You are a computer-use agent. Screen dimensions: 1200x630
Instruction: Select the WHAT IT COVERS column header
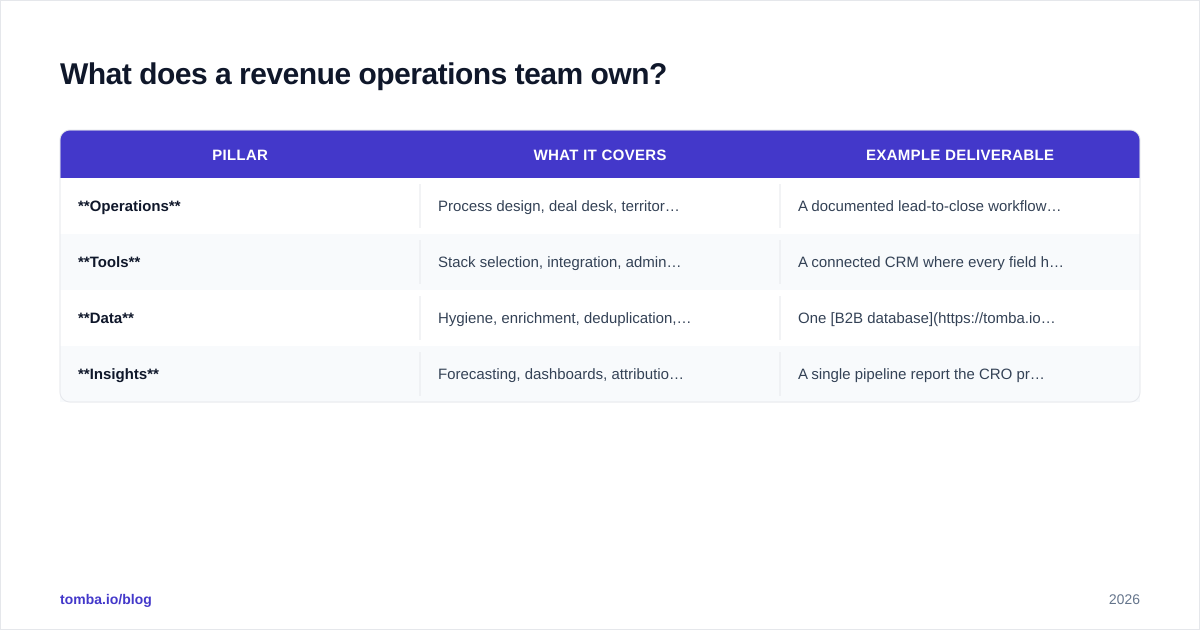click(x=600, y=155)
